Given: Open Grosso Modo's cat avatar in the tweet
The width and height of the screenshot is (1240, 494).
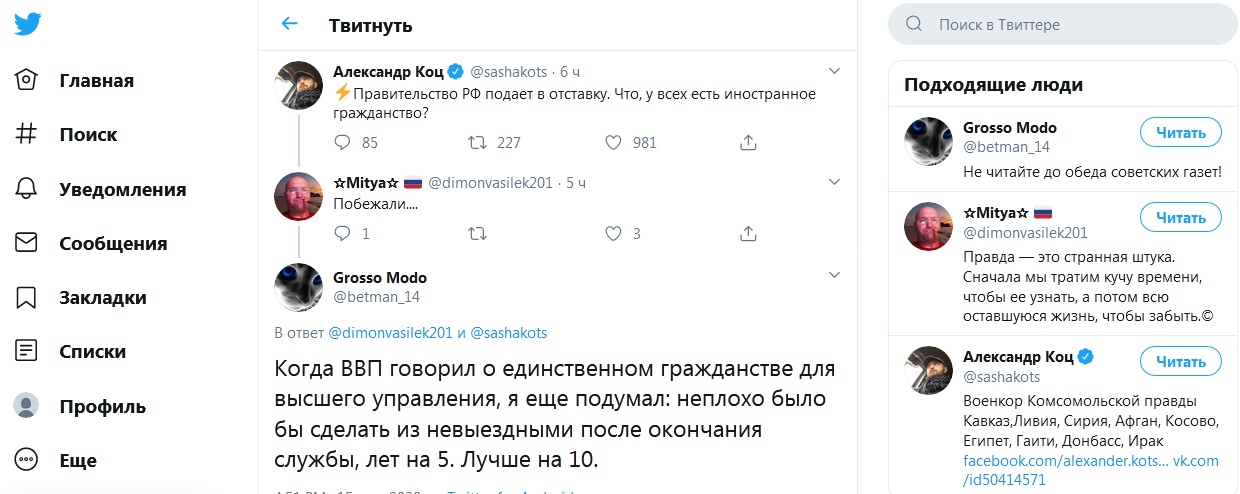Looking at the screenshot, I should click(298, 285).
